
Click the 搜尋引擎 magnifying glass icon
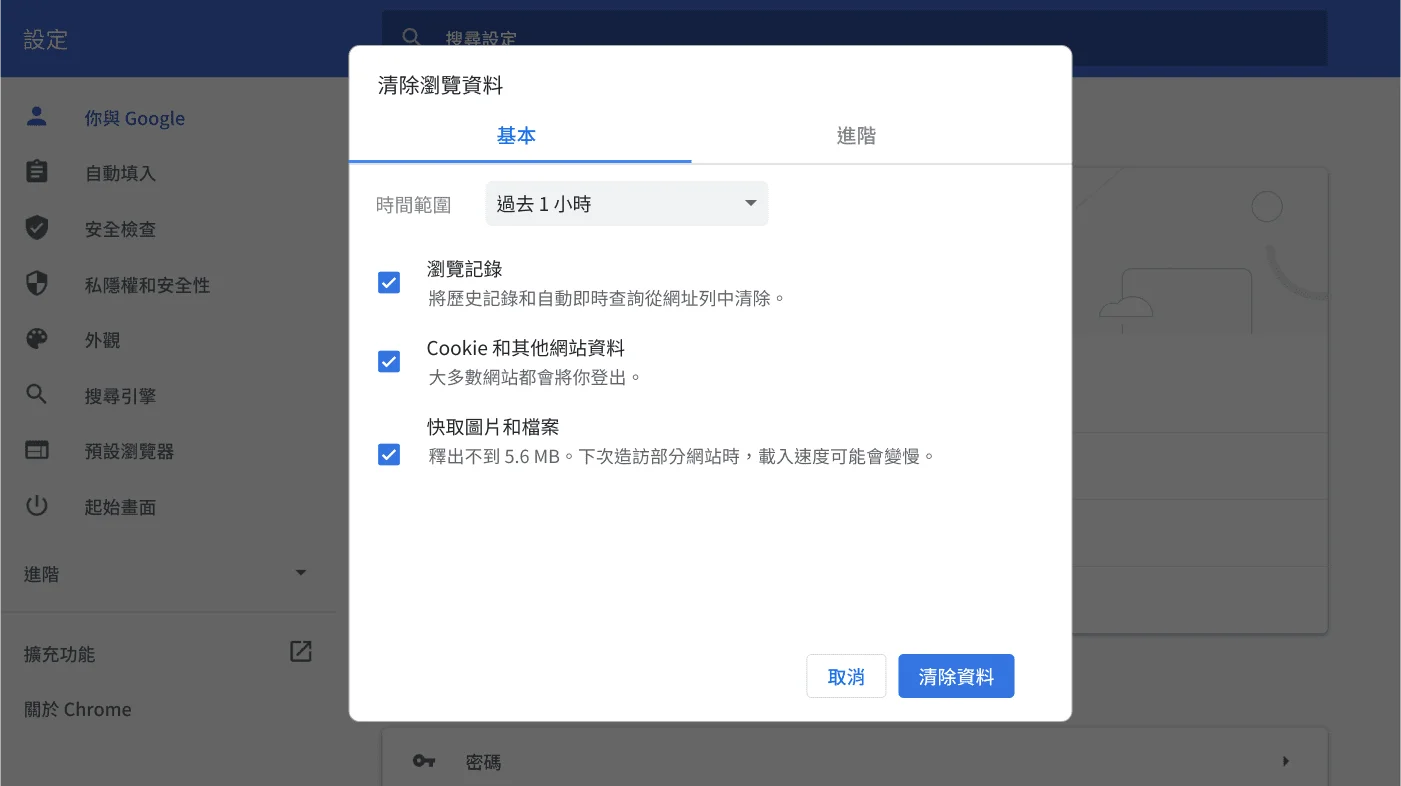36,395
